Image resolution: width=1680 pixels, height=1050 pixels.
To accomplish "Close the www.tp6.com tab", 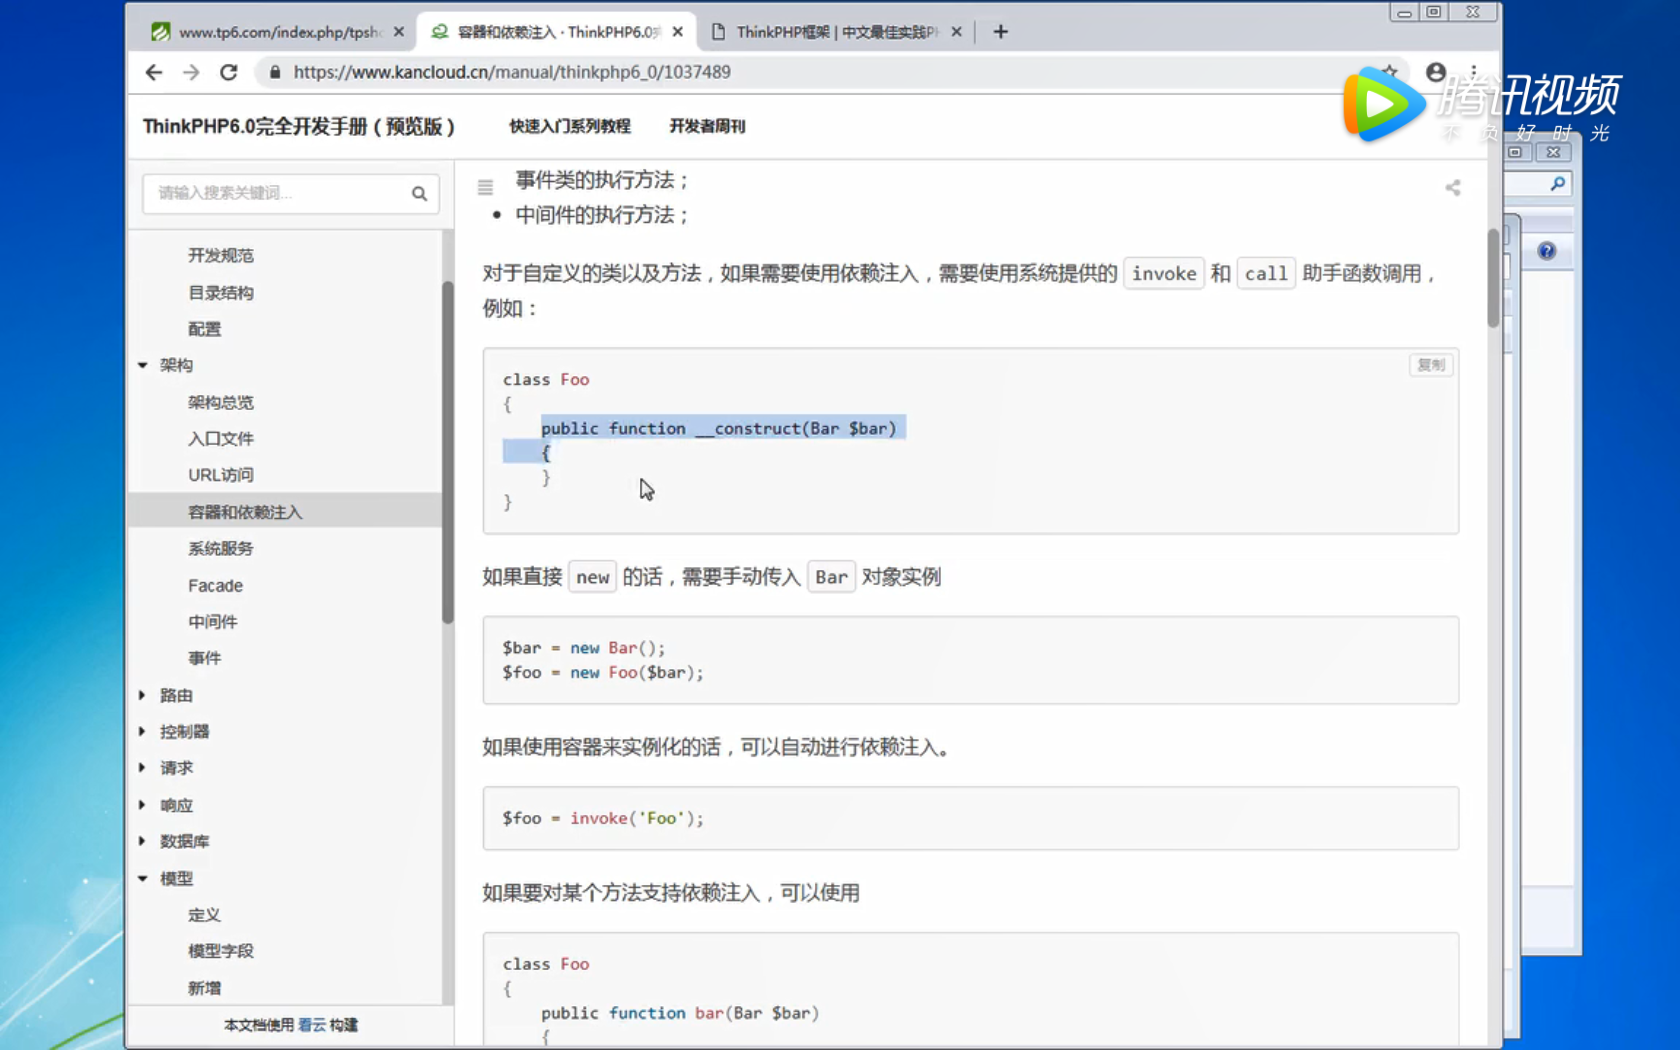I will 399,32.
